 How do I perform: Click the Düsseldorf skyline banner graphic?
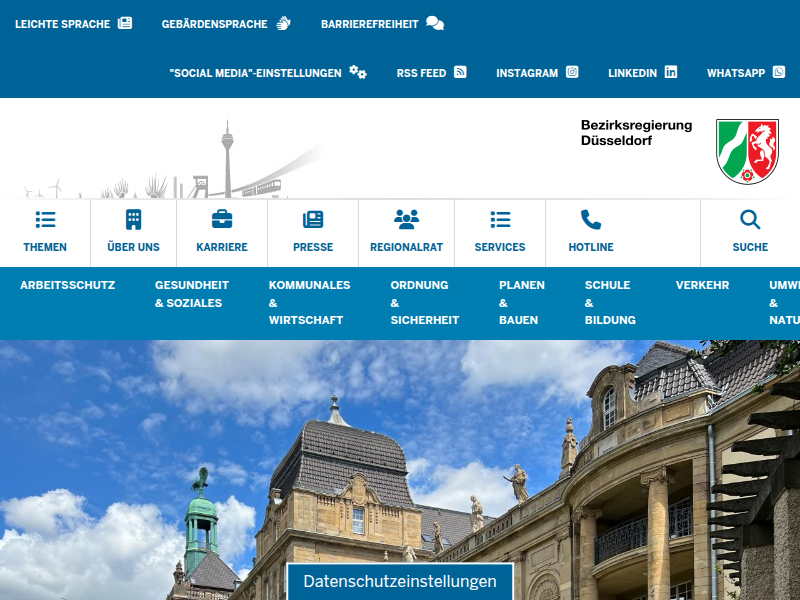click(171, 161)
